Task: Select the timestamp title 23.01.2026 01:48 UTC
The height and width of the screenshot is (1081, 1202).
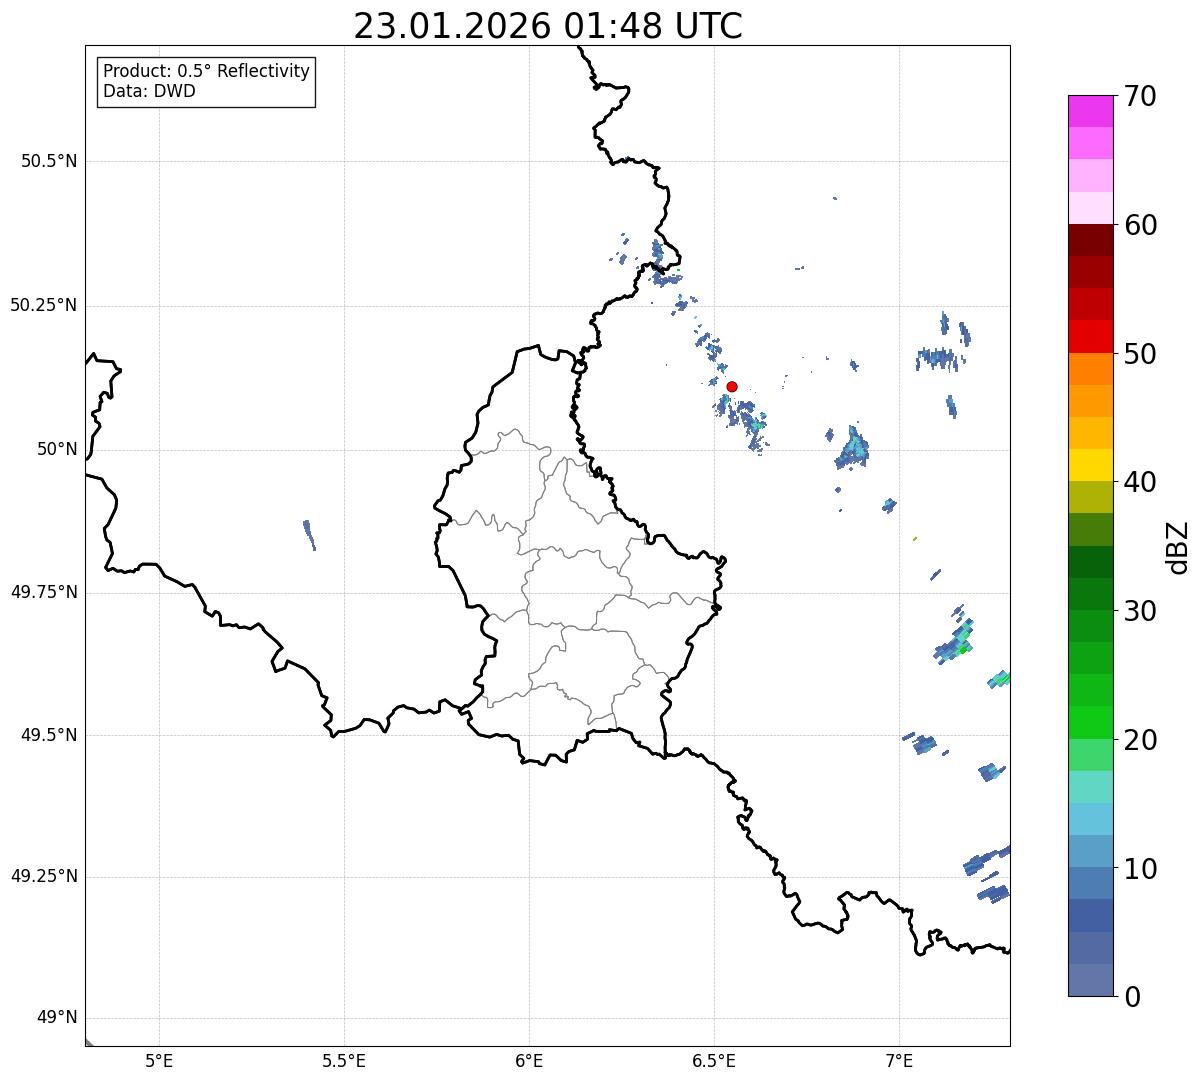Action: click(548, 26)
